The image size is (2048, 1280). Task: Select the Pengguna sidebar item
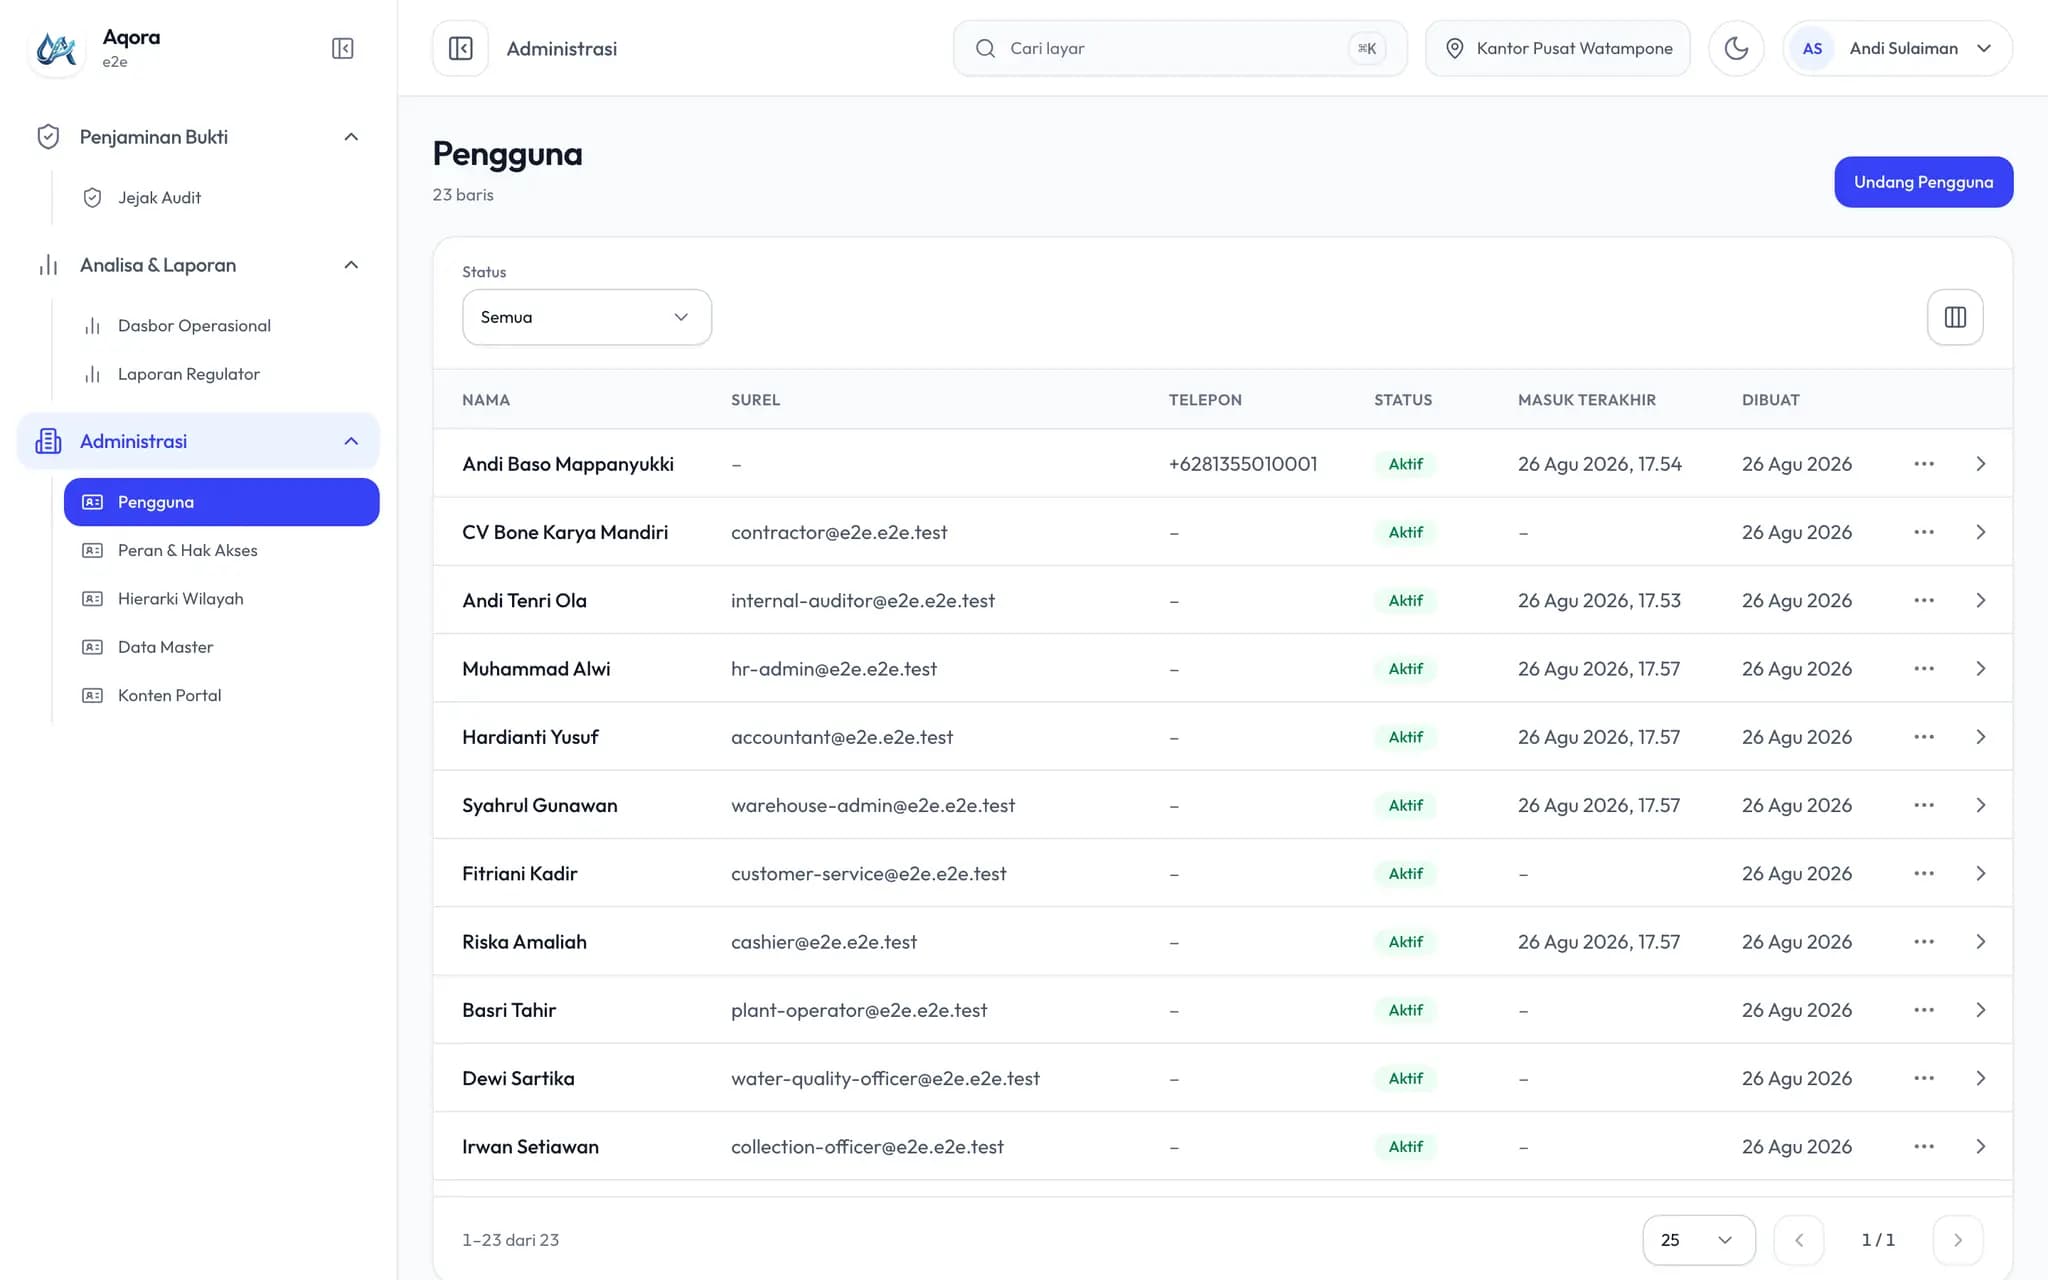[x=221, y=502]
